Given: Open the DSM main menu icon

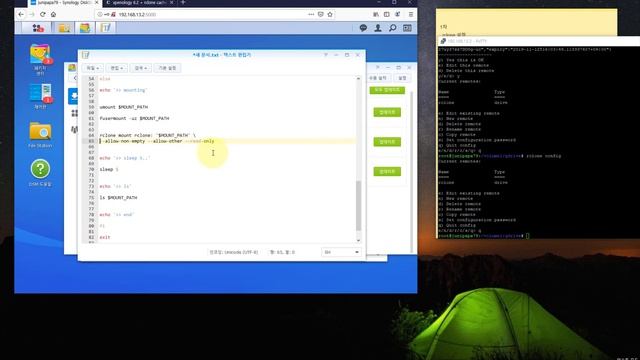Looking at the screenshot, I should tap(38, 28).
